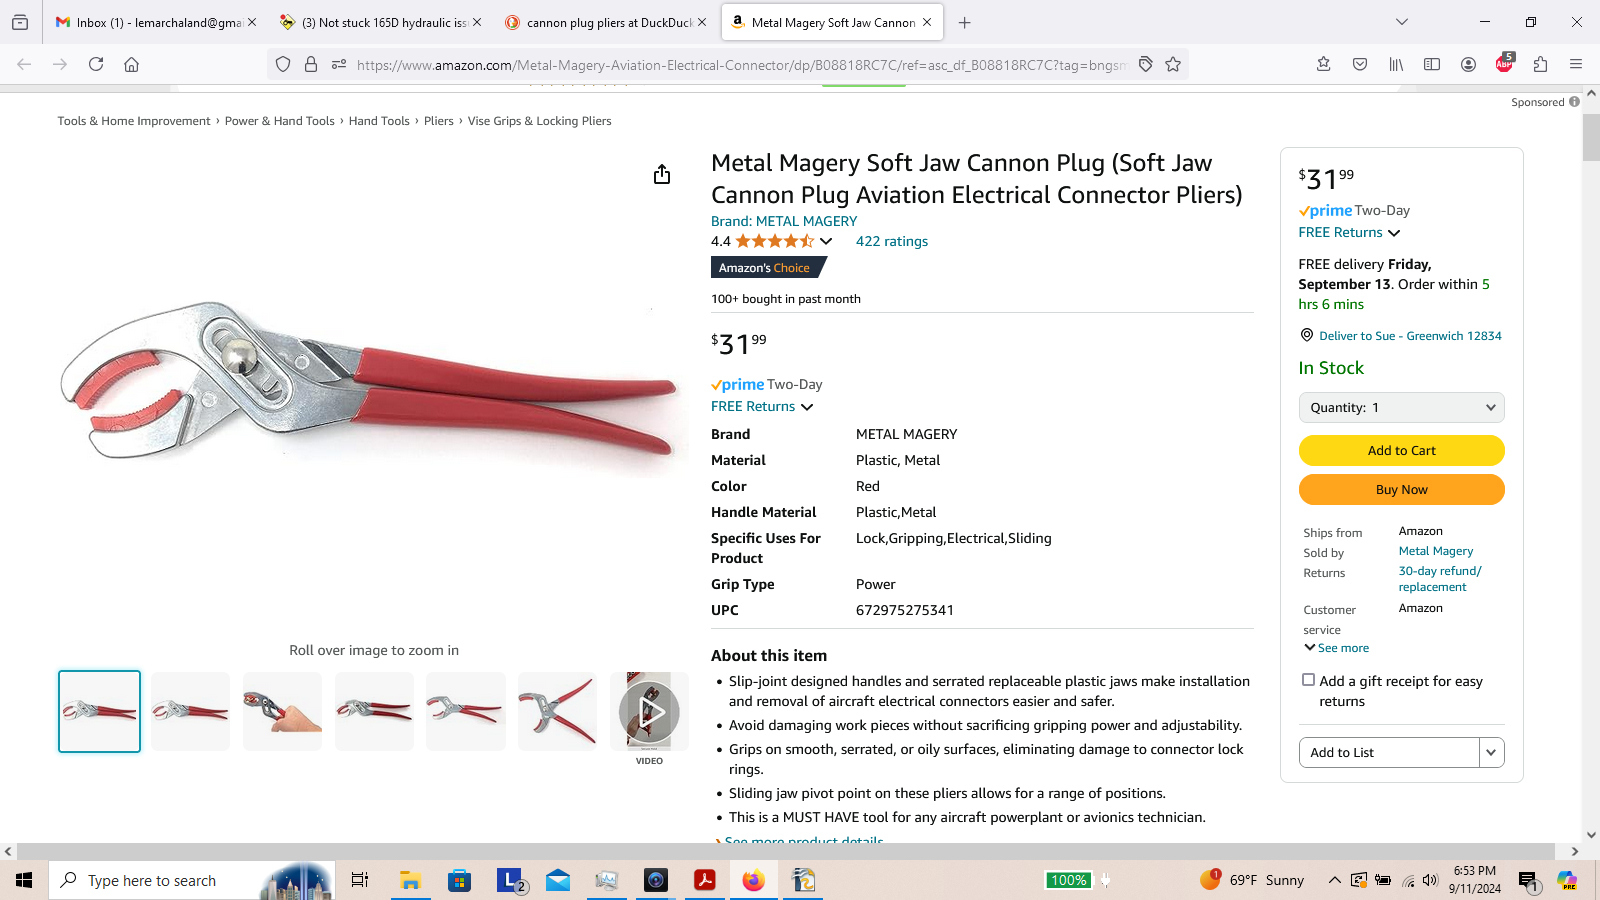Image resolution: width=1600 pixels, height=900 pixels.
Task: Open the Adblock Plus extension icon
Action: point(1504,64)
